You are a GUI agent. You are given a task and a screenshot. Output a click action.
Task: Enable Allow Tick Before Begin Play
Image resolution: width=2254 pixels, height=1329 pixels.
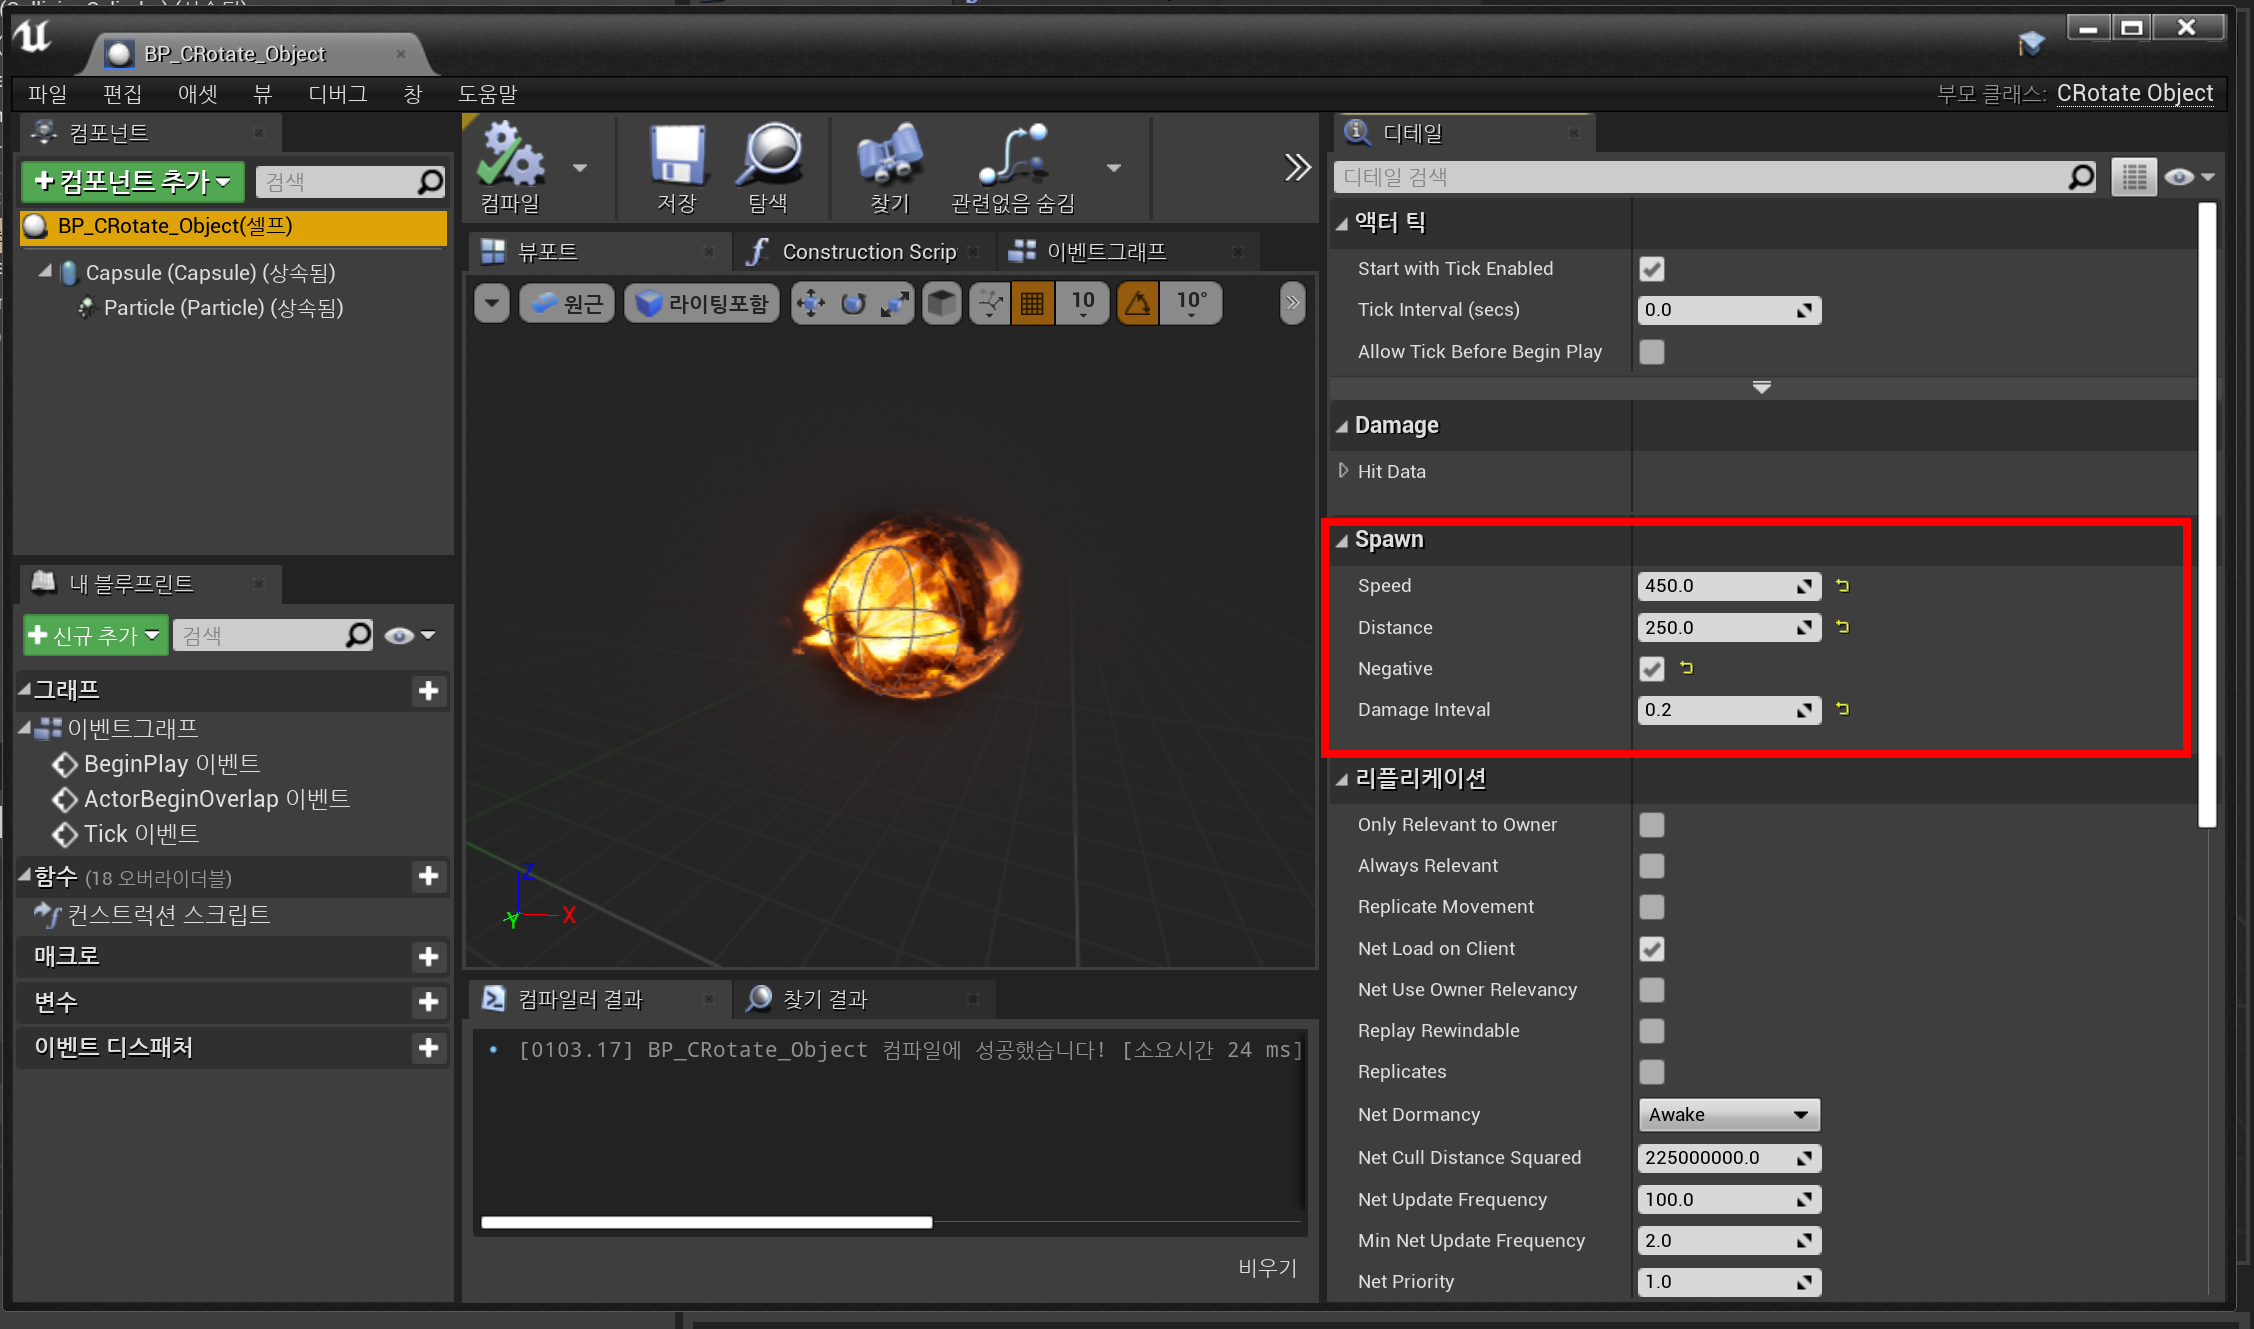pos(1652,352)
